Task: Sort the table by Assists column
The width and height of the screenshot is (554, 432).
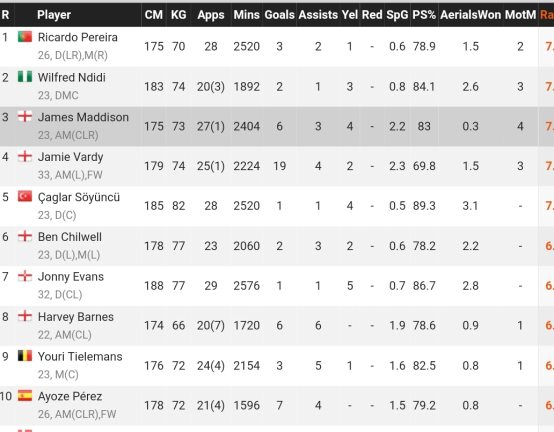Action: point(318,15)
